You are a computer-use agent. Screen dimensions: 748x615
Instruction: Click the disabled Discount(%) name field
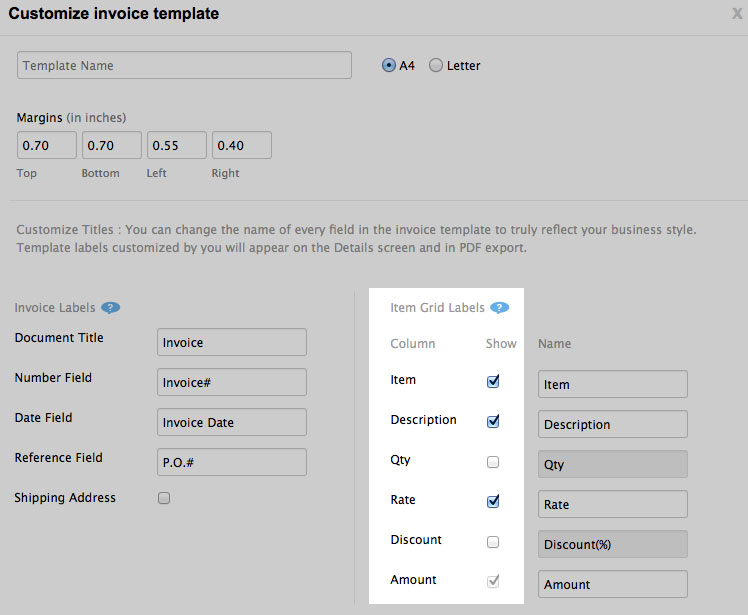tap(613, 544)
